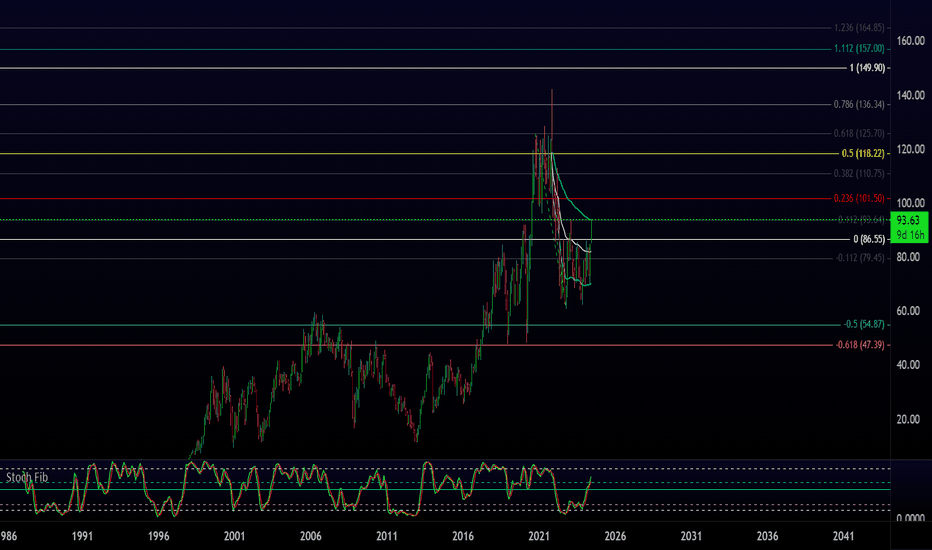Click the 0.382 (110.75) Fibonacci label
The image size is (932, 550).
[859, 174]
